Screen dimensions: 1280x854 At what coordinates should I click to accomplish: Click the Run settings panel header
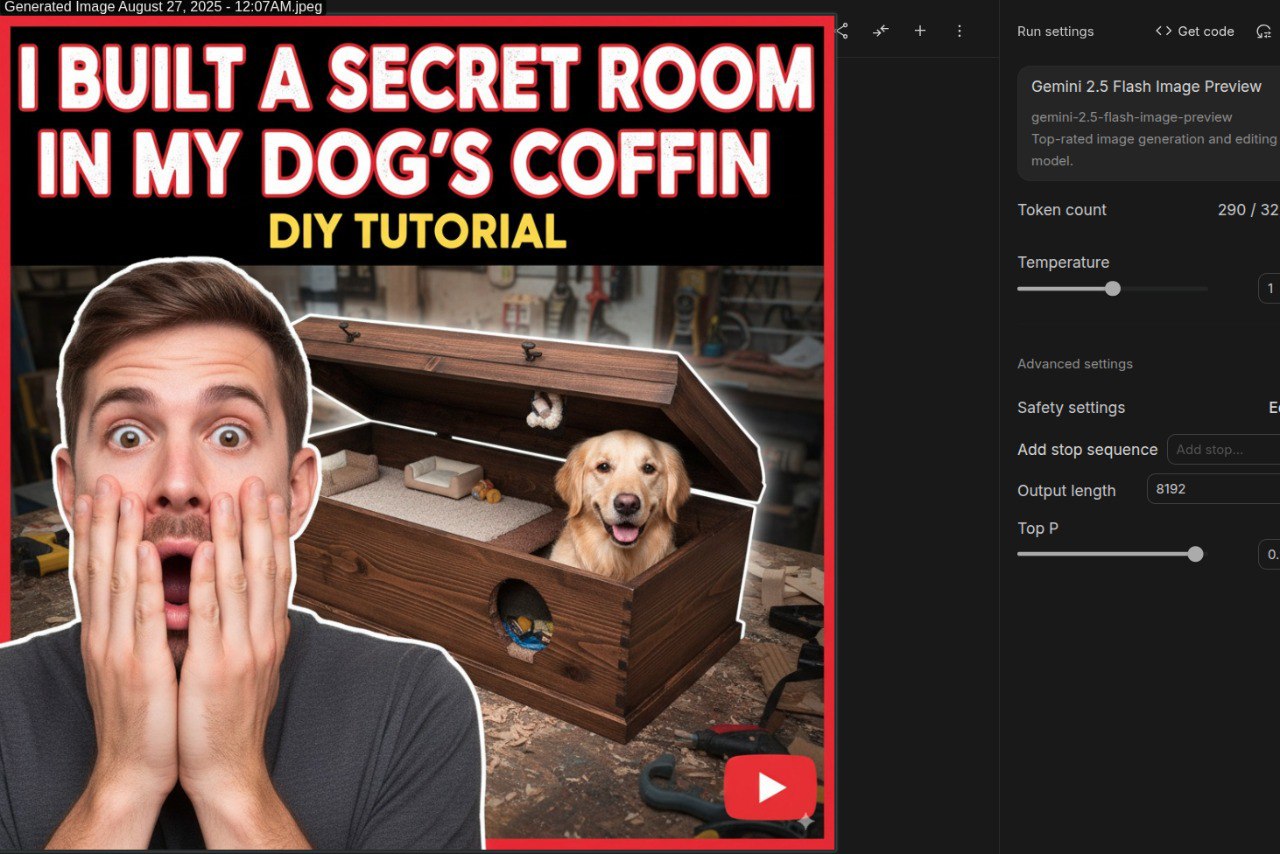pyautogui.click(x=1055, y=31)
